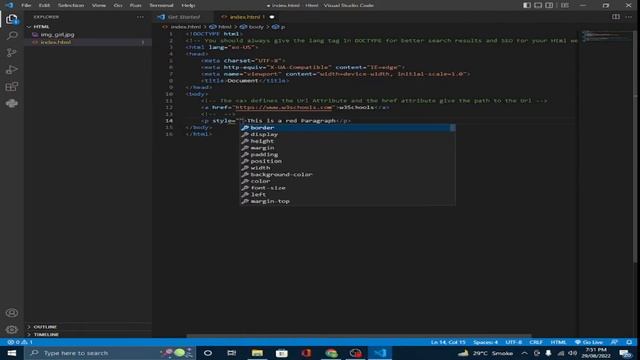Open Run and Debug view
Viewport: 640px width, 360px height.
[12, 69]
